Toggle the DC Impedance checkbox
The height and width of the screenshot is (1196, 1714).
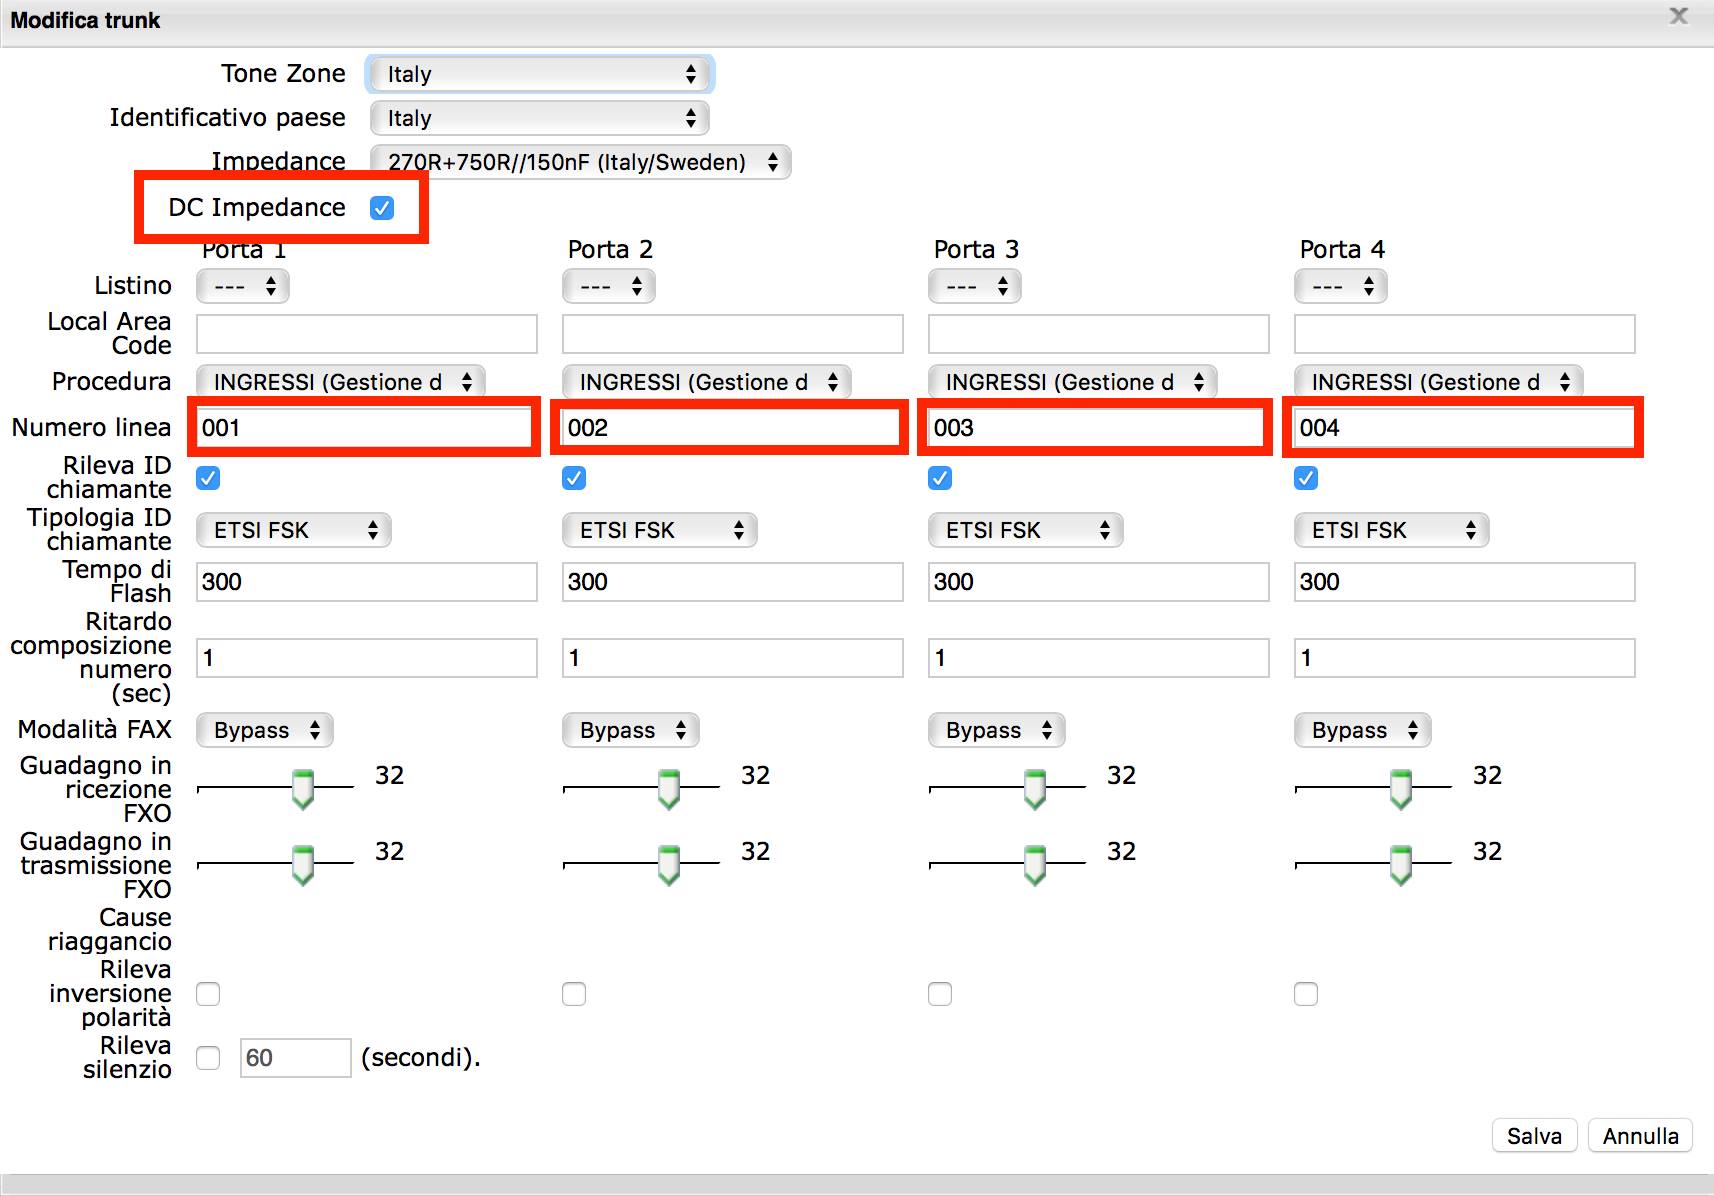coord(382,208)
